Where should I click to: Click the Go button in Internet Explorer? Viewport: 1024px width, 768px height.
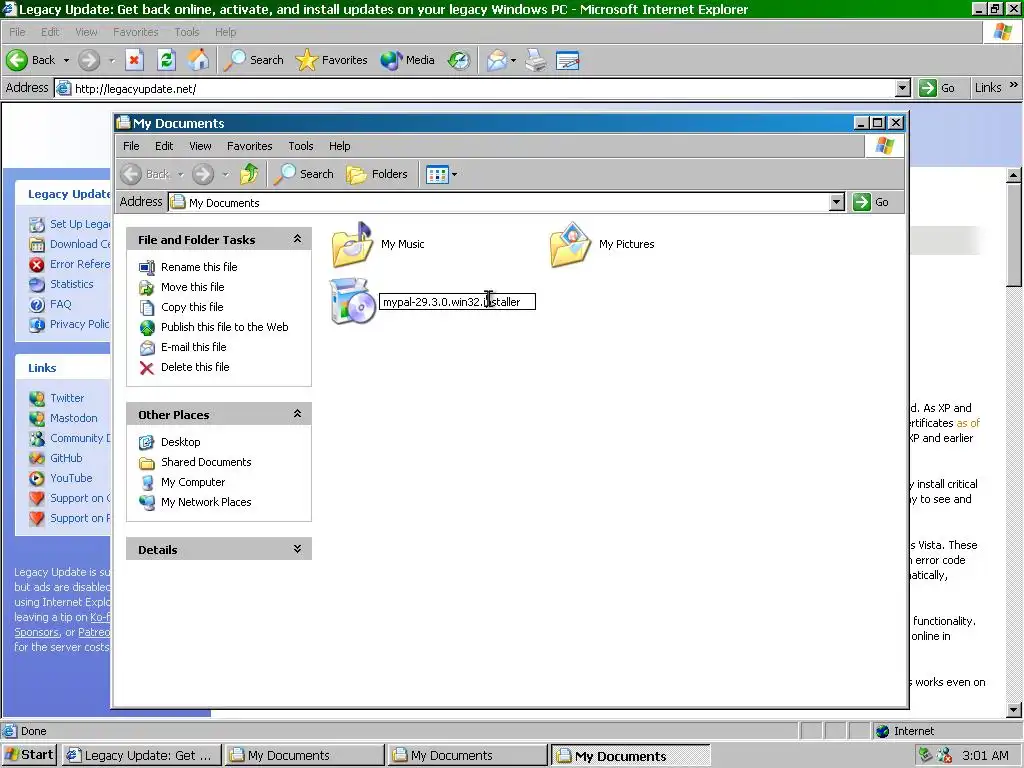pos(937,88)
